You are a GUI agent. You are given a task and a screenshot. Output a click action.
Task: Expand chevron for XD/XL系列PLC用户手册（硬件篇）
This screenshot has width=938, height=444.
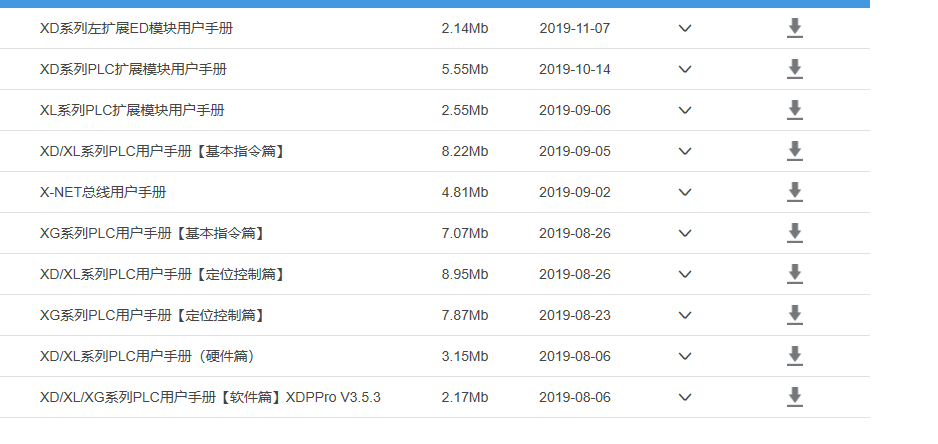(685, 356)
